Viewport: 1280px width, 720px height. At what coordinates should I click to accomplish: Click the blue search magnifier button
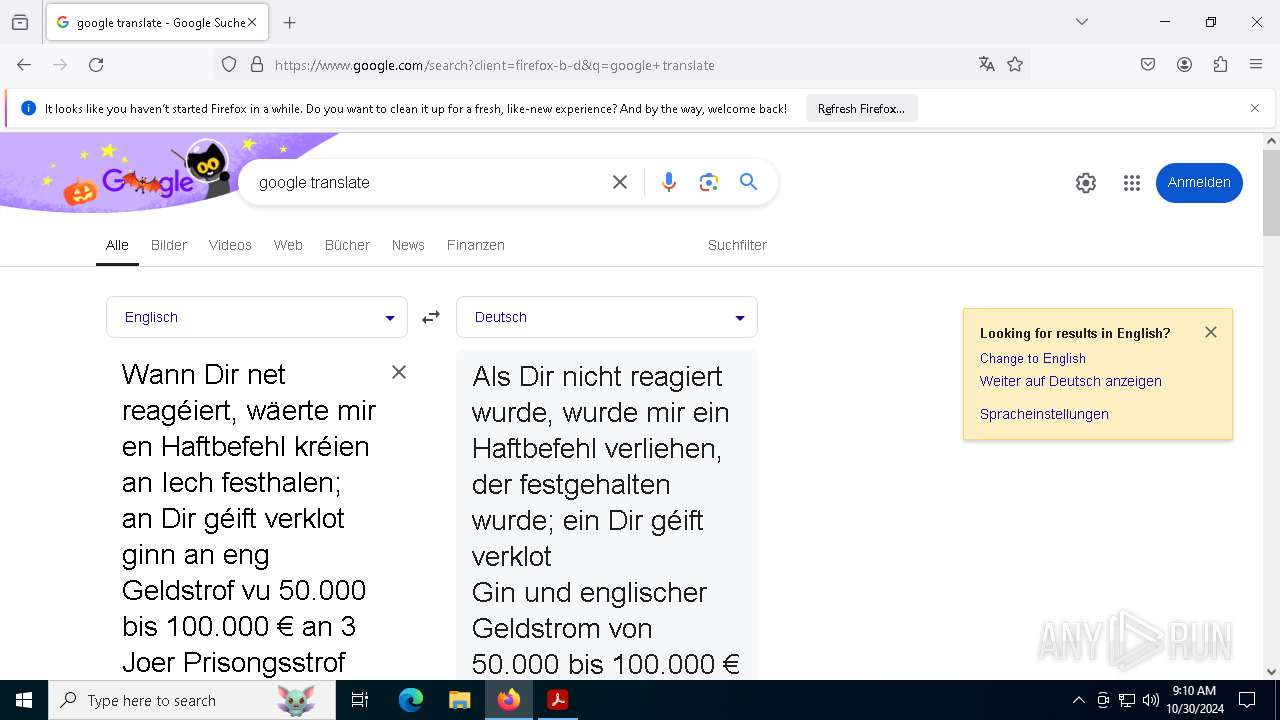pos(748,182)
